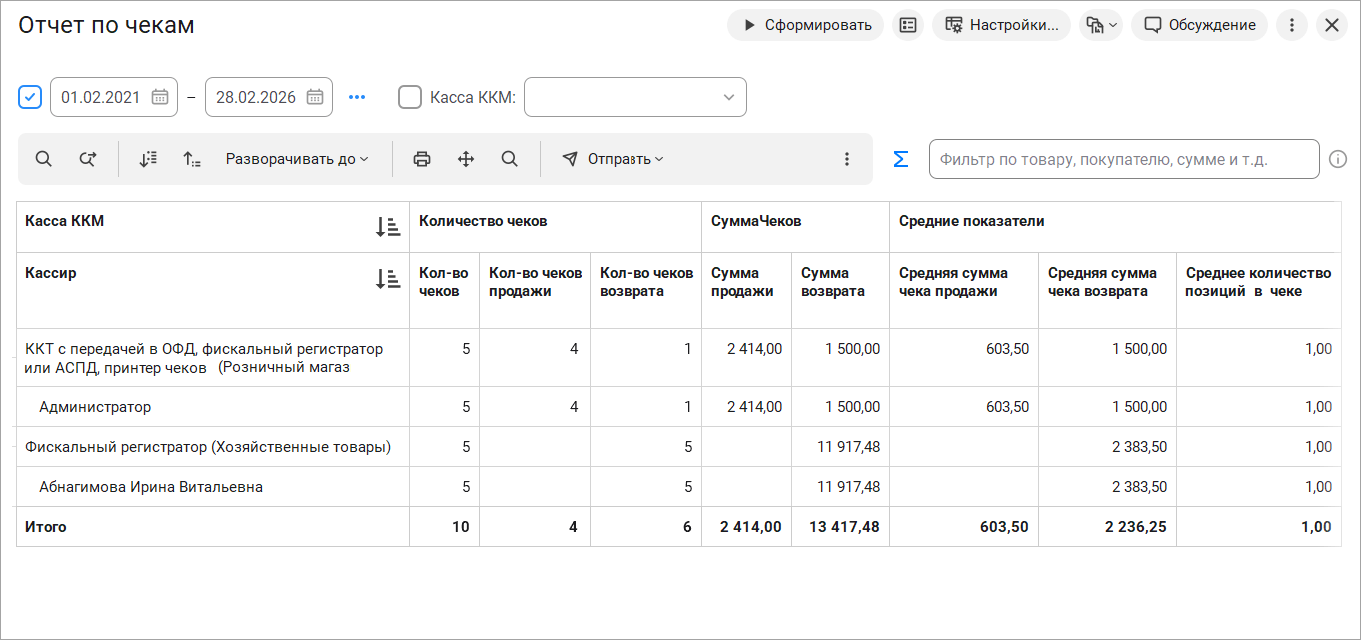Open the Отправить dropdown menu
The image size is (1361, 640).
(x=613, y=159)
